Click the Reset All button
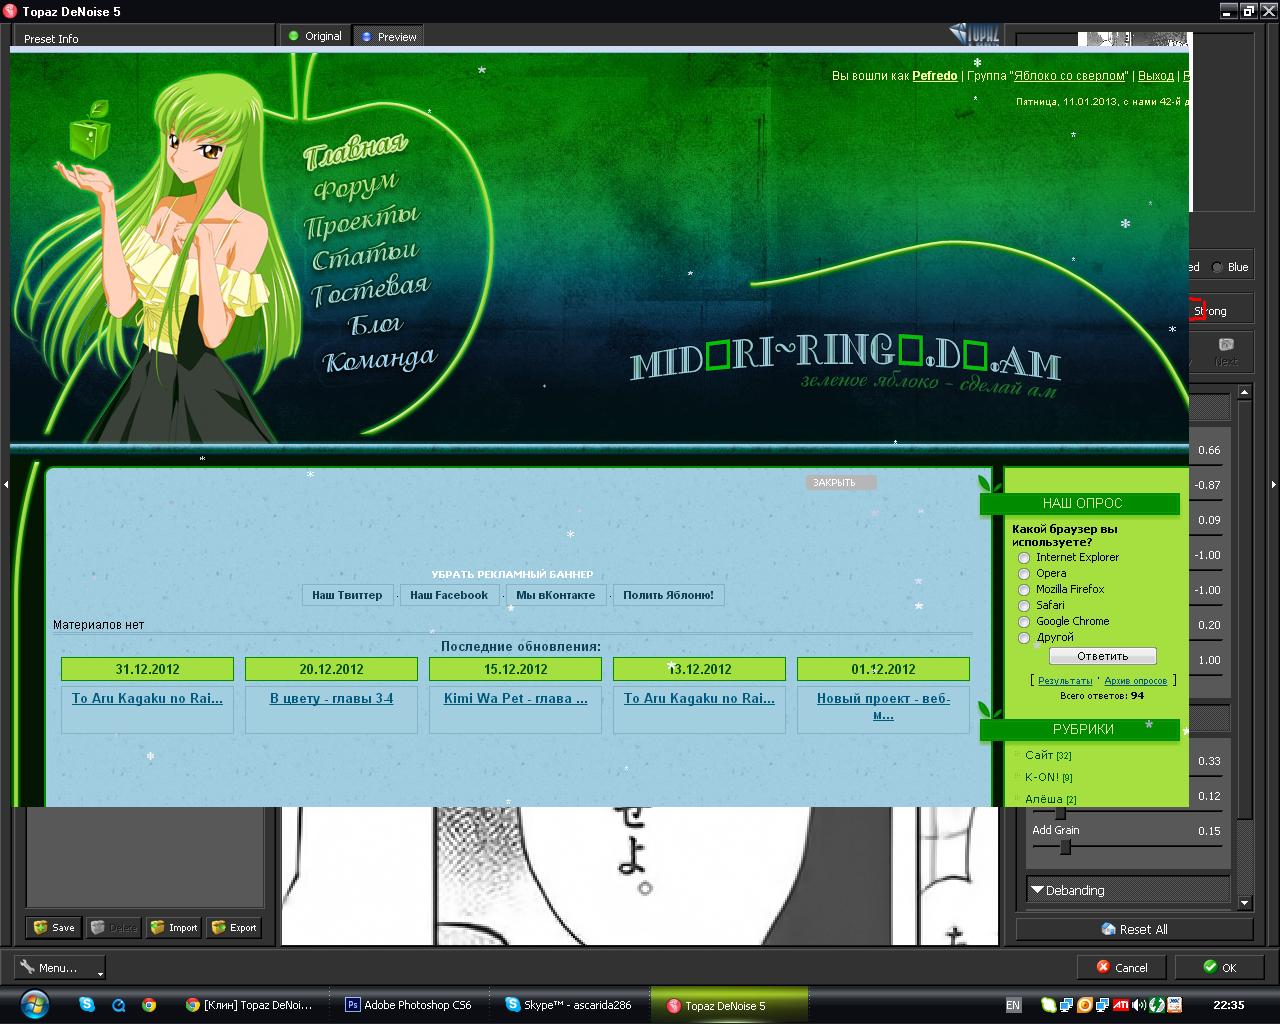This screenshot has height=1024, width=1280. 1134,929
